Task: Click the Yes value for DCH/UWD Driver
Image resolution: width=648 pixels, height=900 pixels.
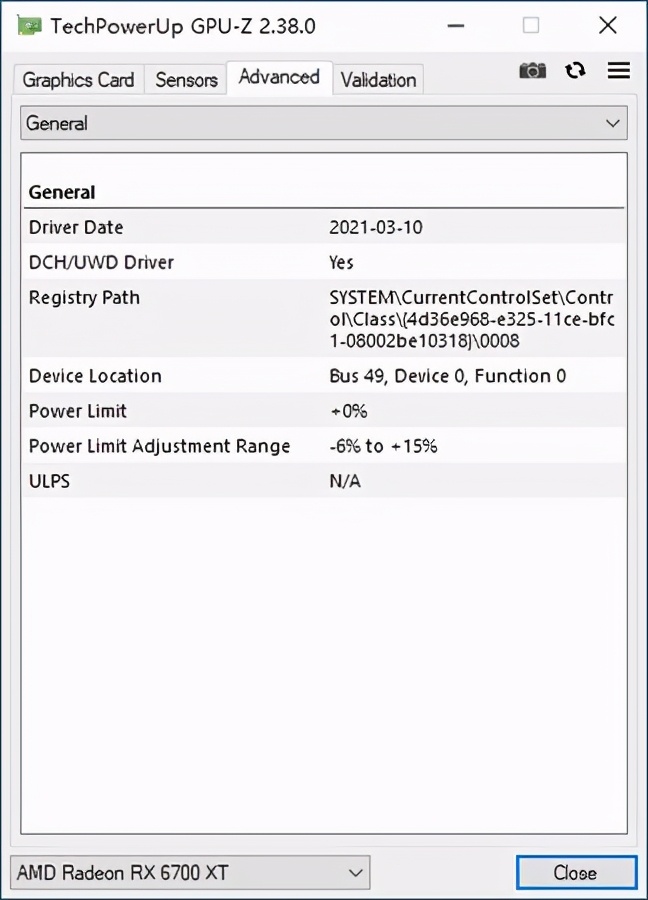Action: [341, 262]
